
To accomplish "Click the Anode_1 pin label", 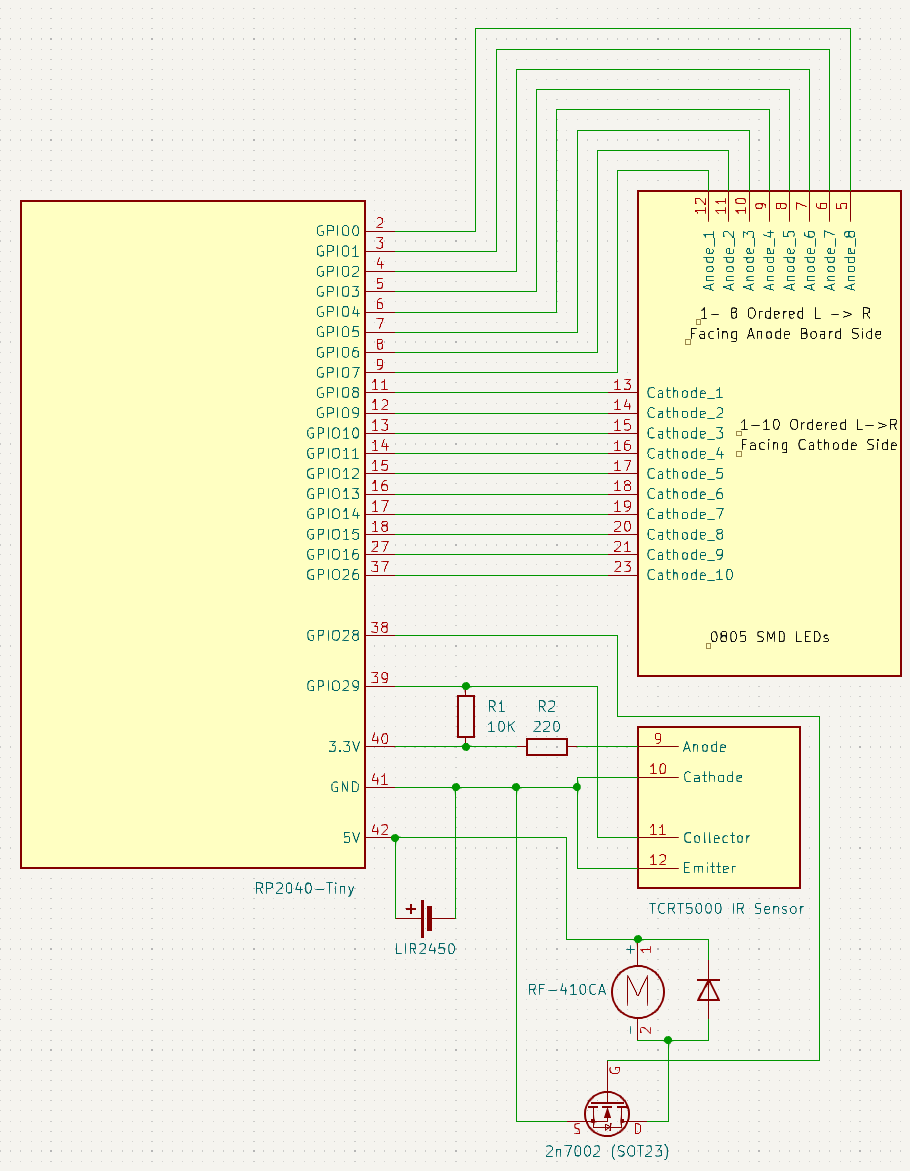I will pos(708,260).
